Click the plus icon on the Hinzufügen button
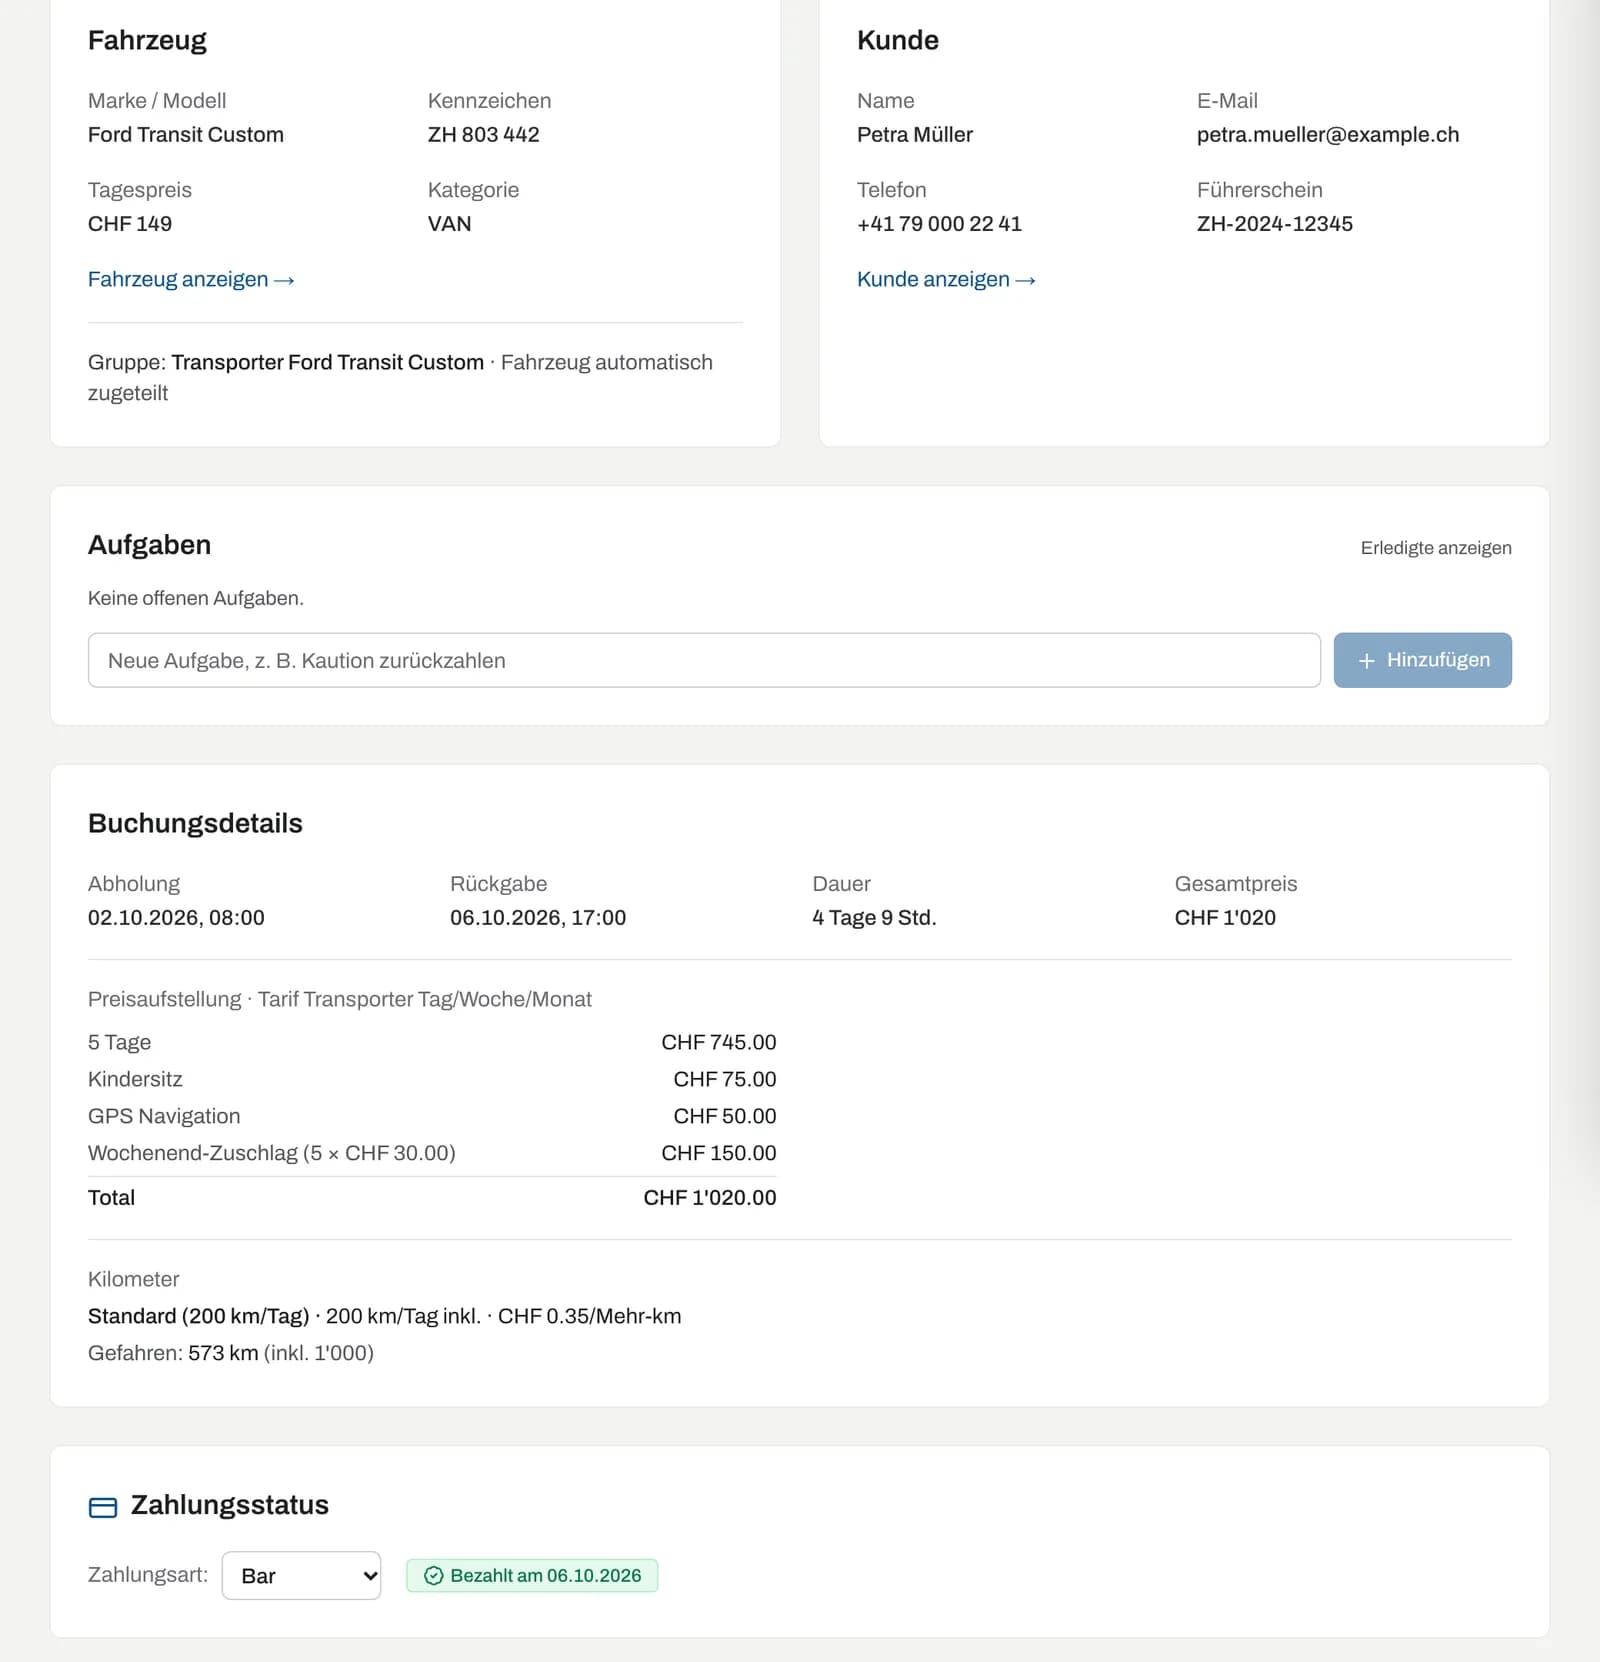 (1367, 661)
